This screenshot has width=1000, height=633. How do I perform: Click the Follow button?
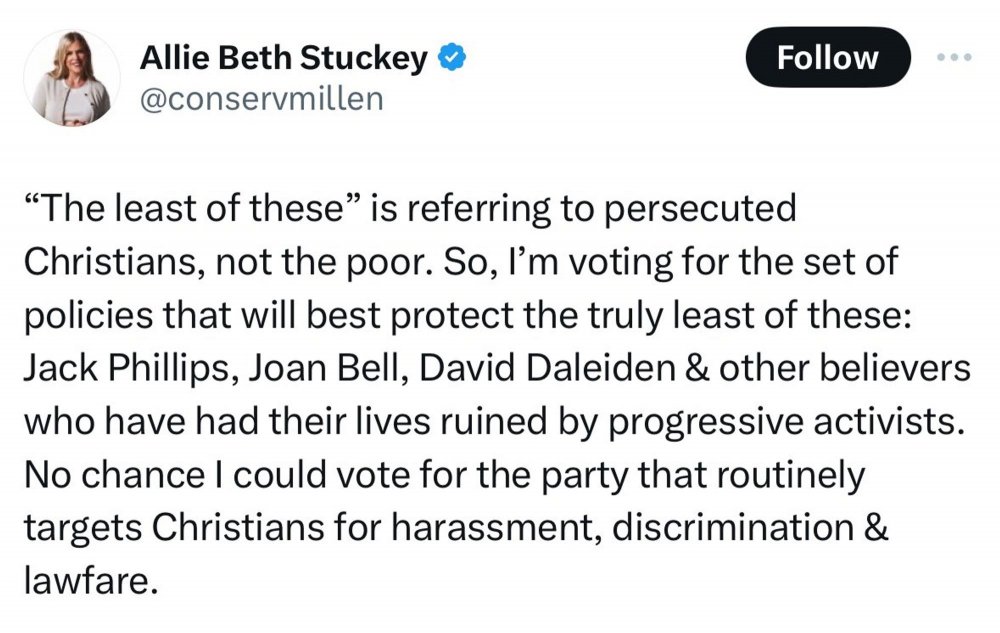pyautogui.click(x=828, y=58)
